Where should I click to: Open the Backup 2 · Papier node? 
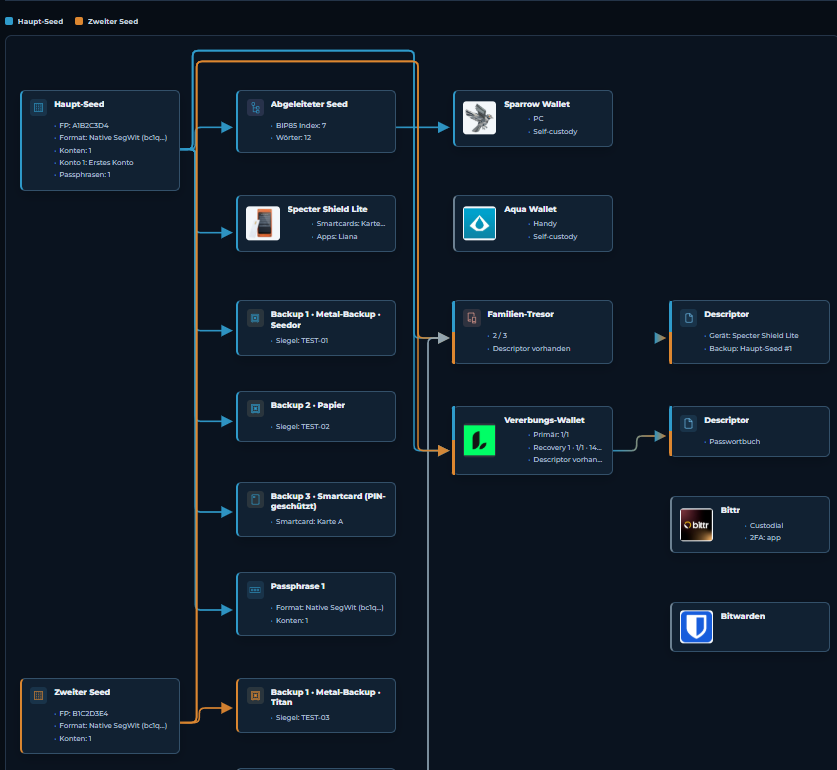(316, 417)
